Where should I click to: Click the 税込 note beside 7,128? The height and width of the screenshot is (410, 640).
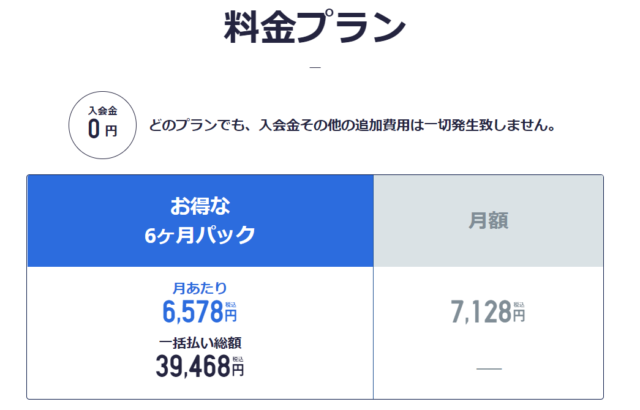519,304
